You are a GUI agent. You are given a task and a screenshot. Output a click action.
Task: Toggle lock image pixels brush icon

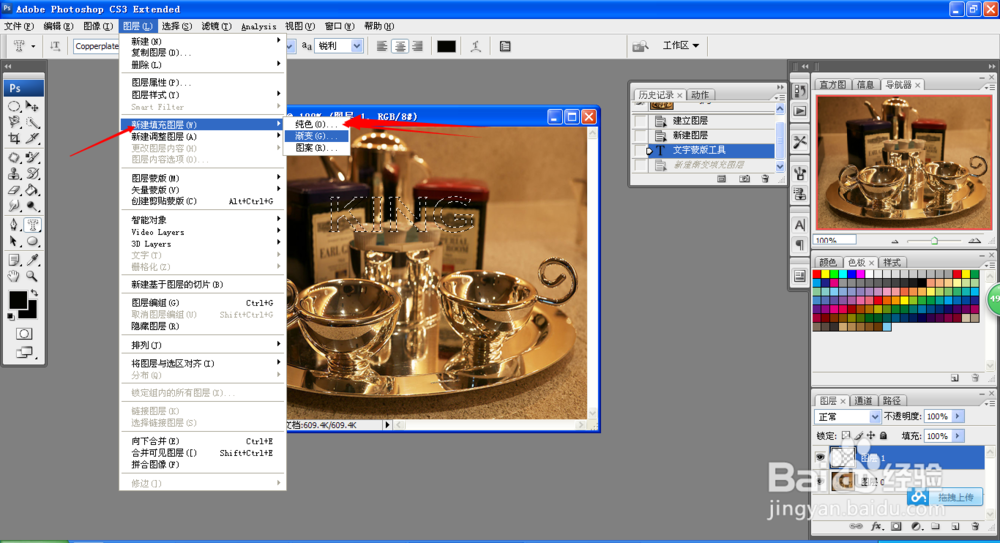click(858, 436)
